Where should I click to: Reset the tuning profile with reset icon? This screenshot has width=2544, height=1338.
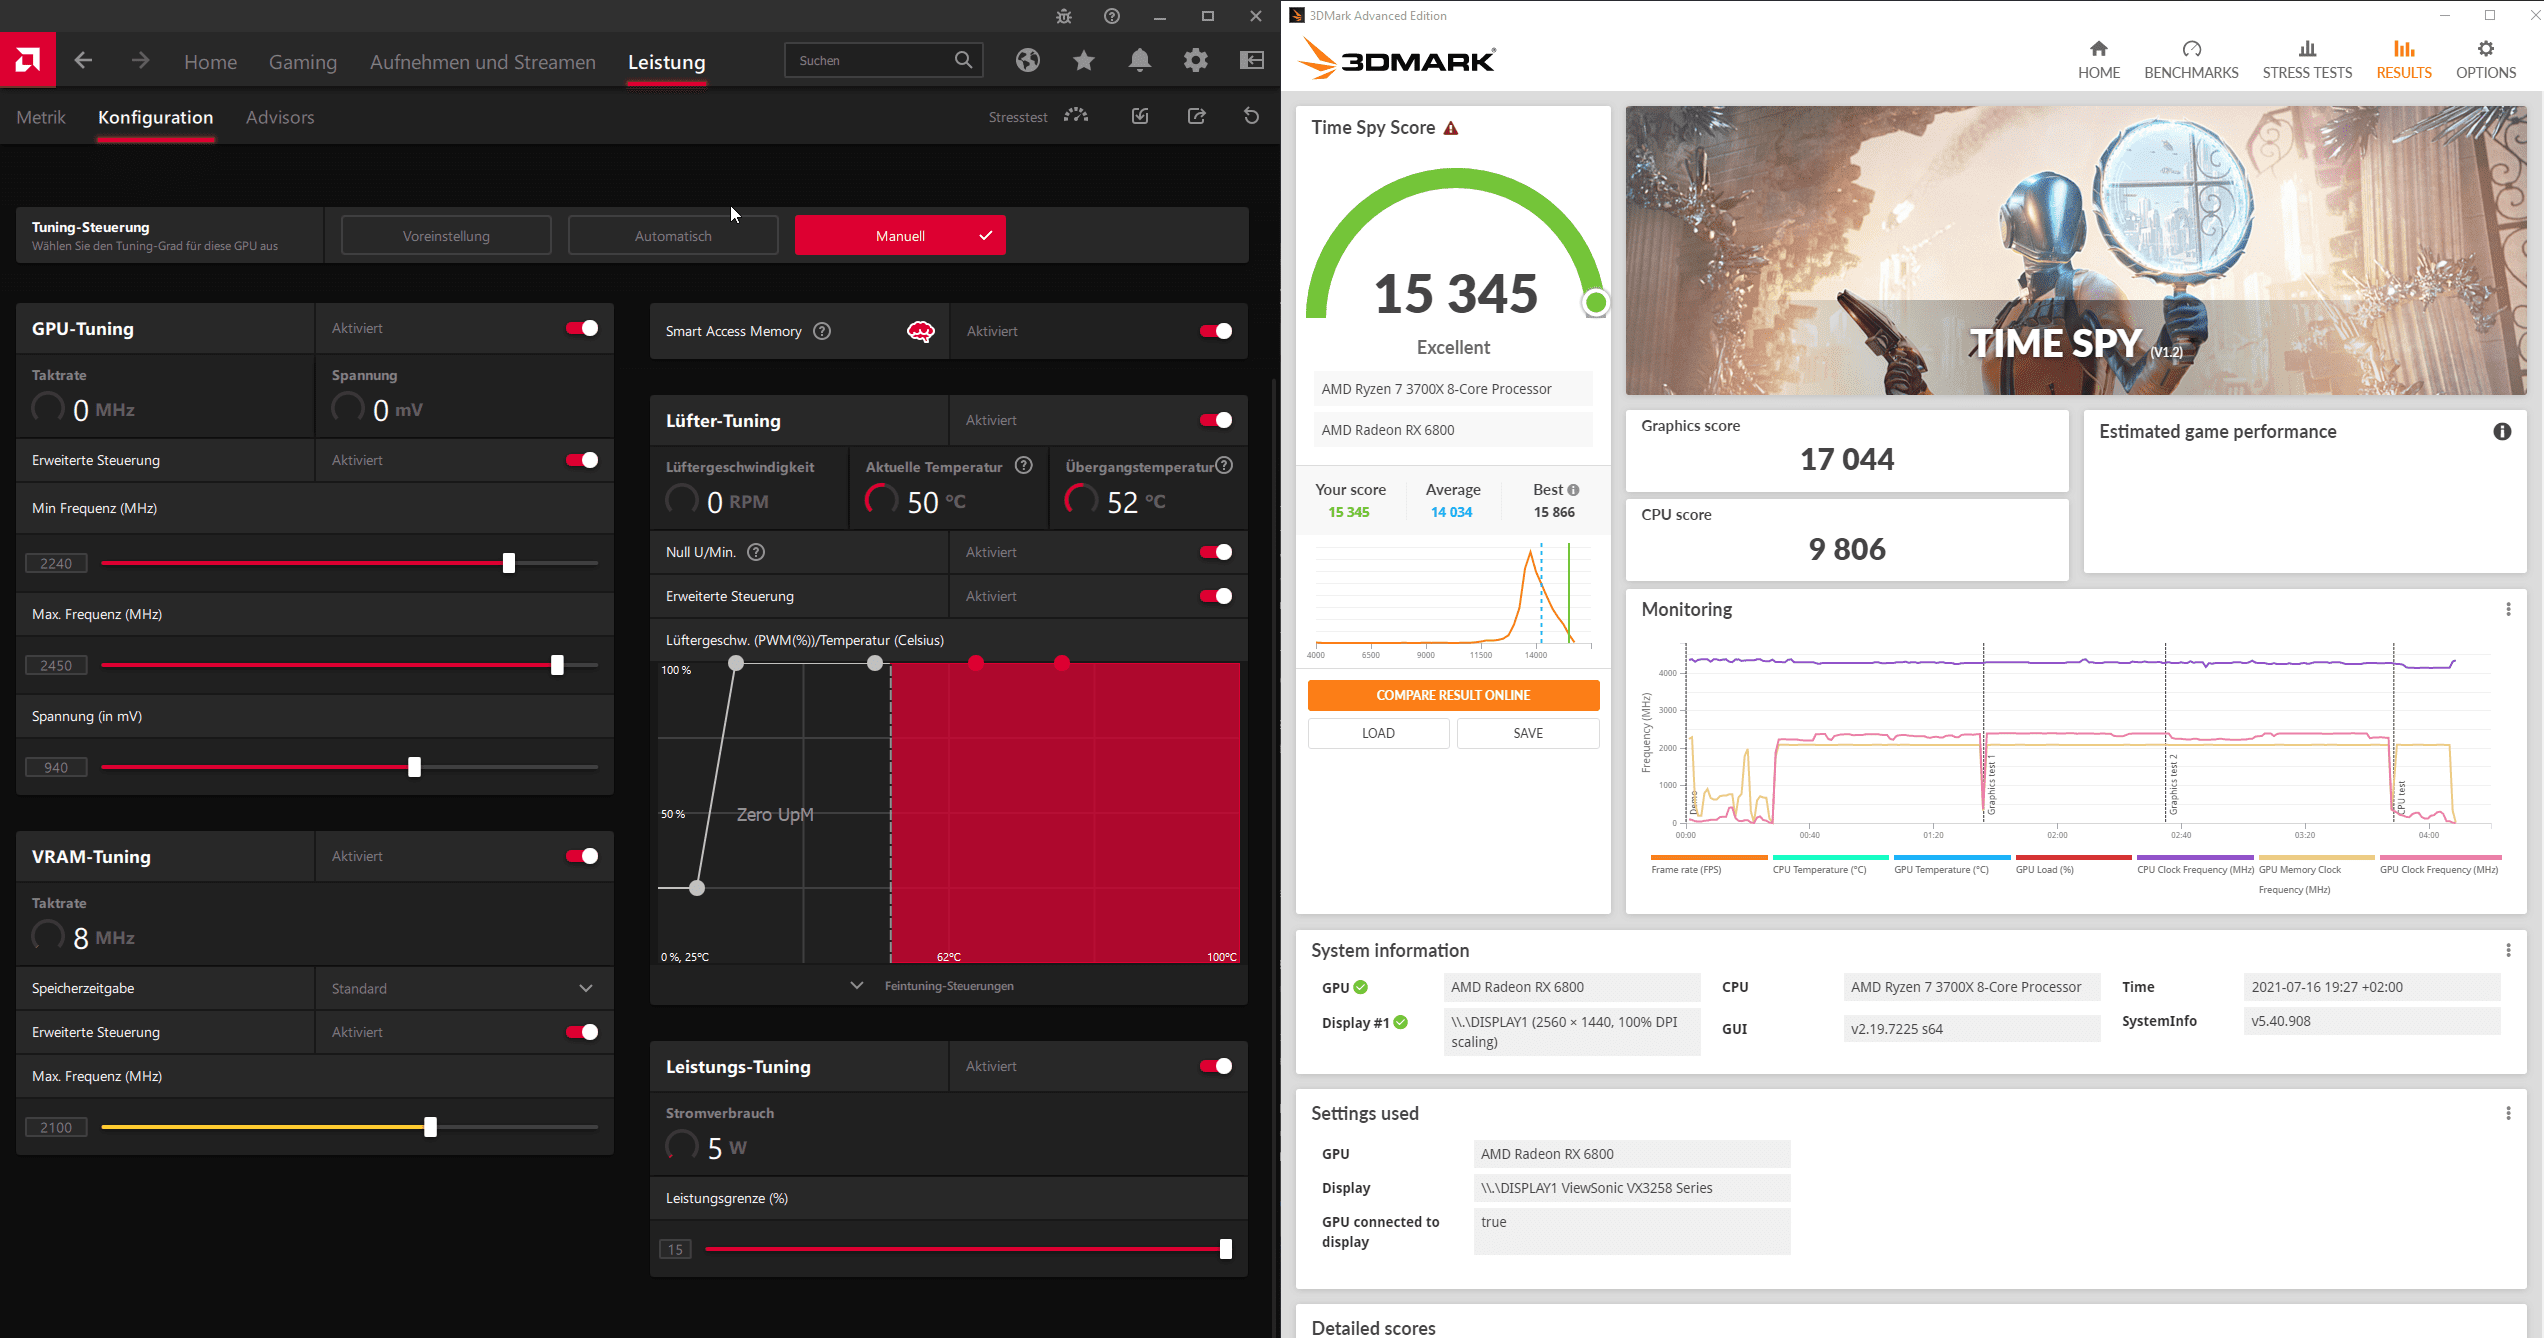[1251, 116]
